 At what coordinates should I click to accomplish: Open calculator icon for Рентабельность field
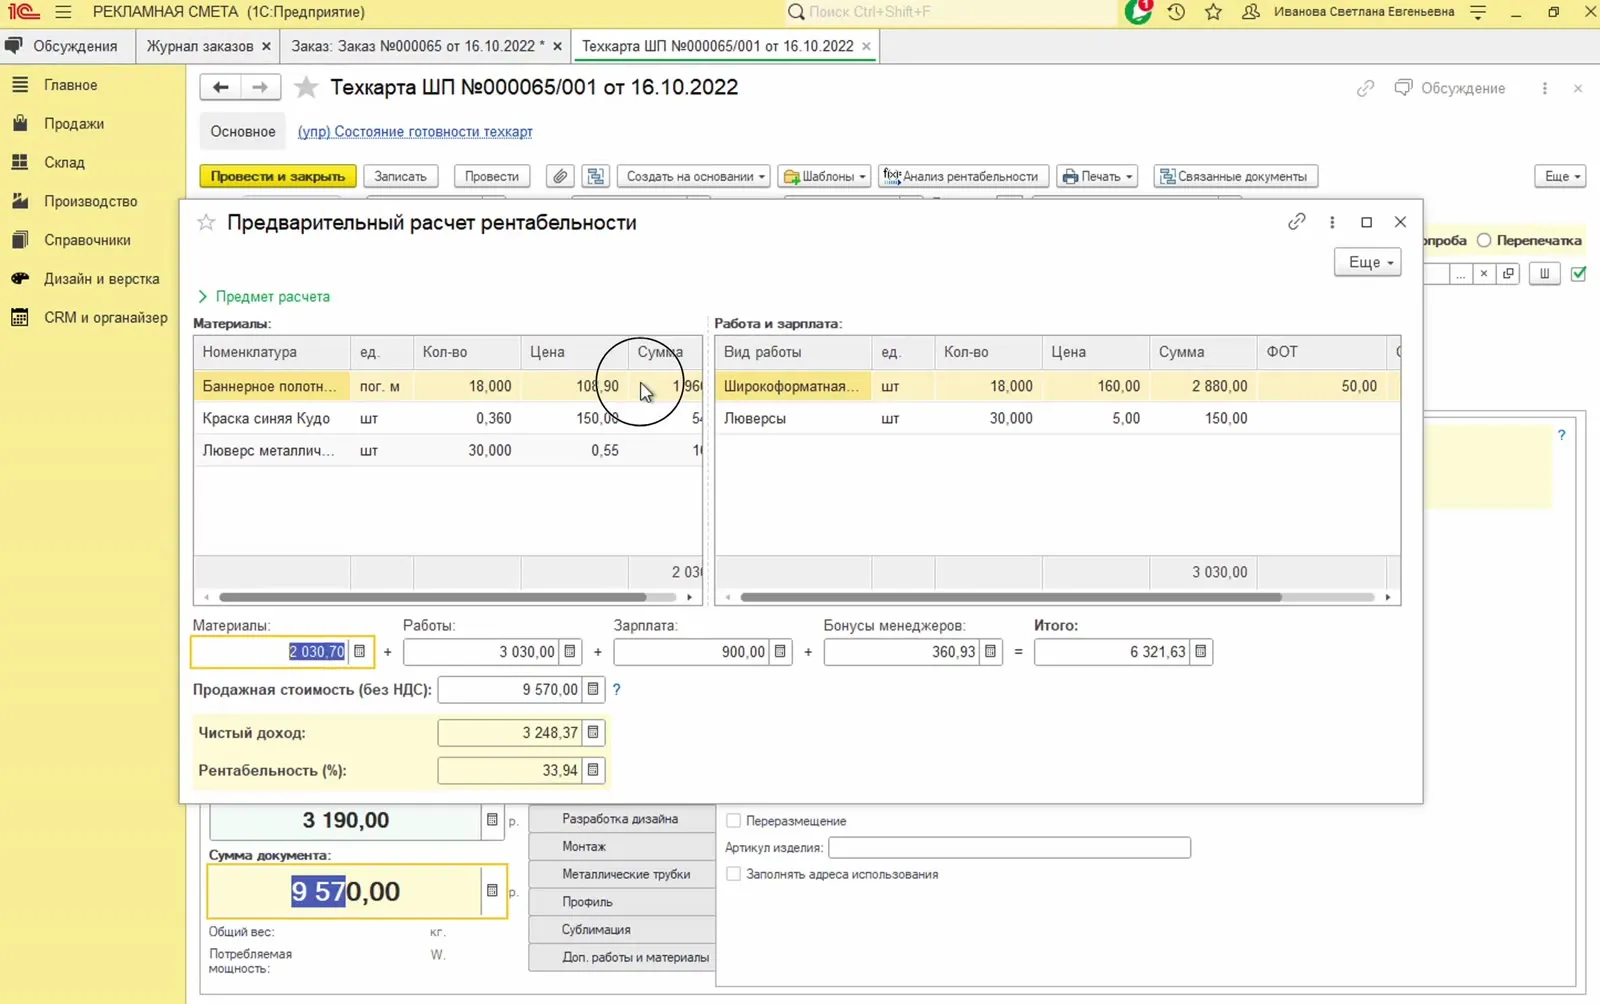[593, 770]
